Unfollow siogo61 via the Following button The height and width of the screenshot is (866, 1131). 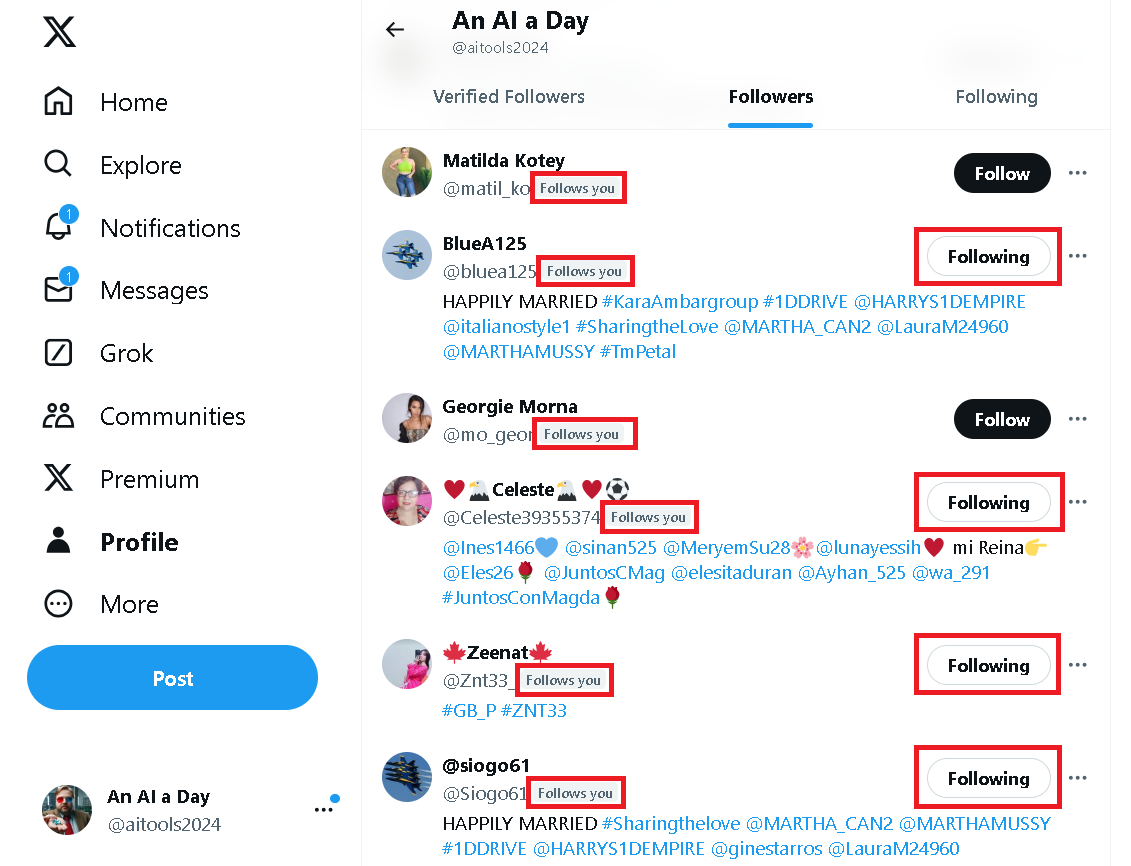point(987,778)
